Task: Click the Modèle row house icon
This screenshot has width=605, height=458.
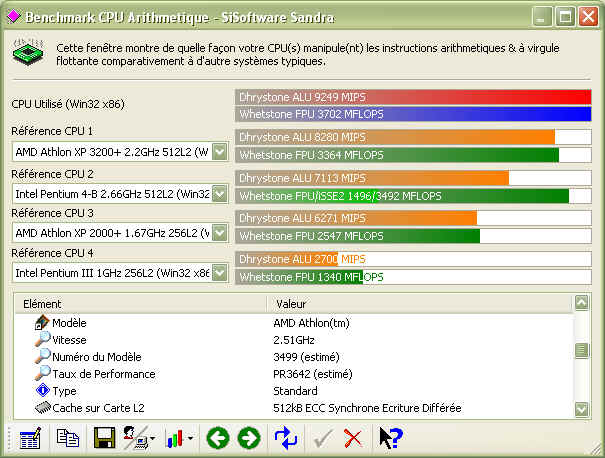Action: click(42, 323)
